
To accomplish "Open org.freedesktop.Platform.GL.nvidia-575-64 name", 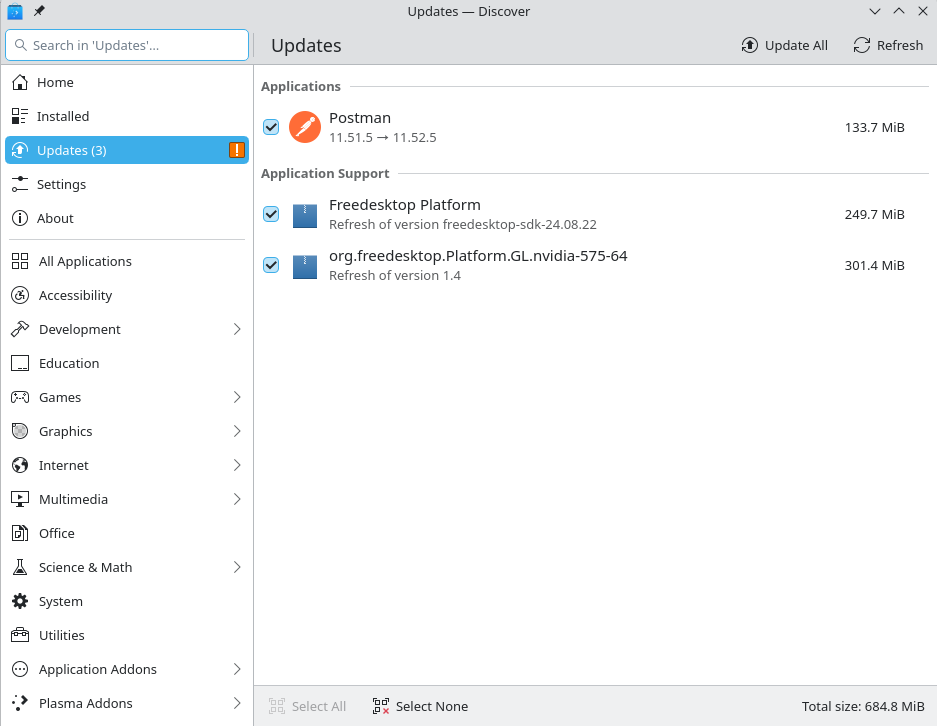I will [478, 256].
